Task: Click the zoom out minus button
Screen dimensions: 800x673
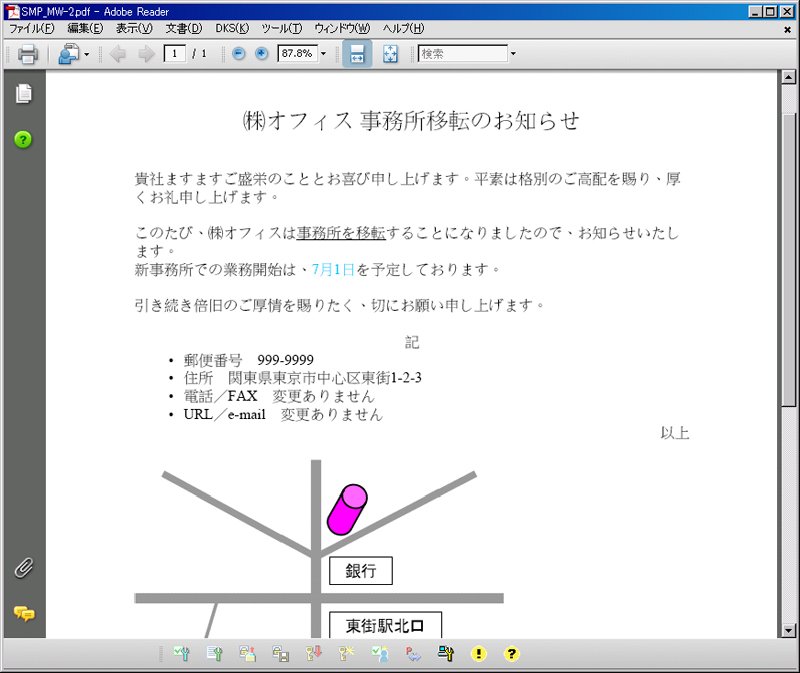Action: (x=238, y=53)
